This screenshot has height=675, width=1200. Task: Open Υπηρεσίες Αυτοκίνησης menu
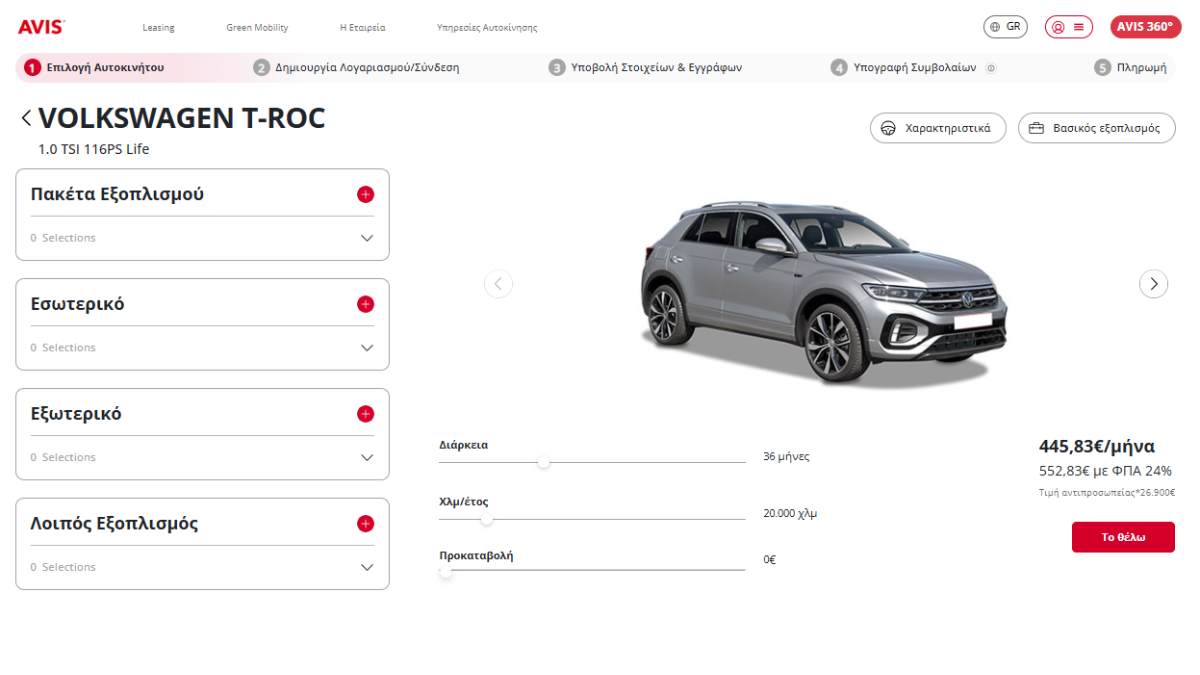point(487,28)
